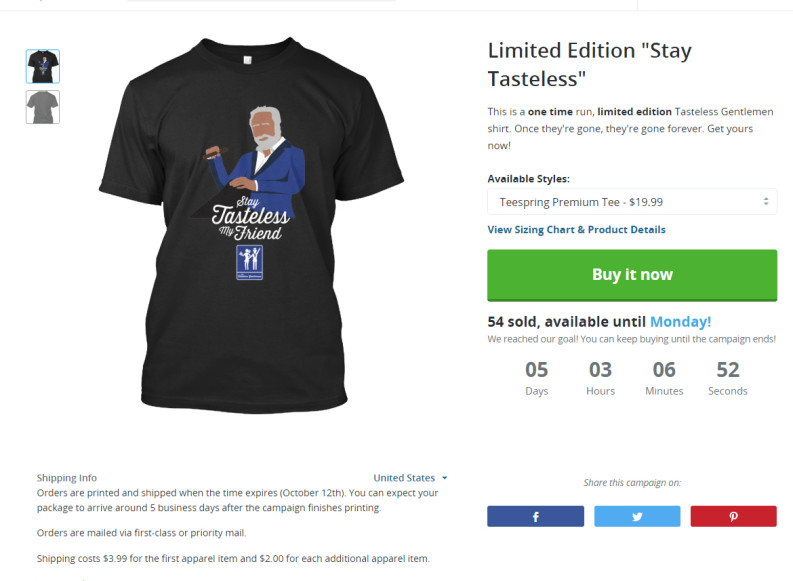793x581 pixels.
Task: Click the Stay Tasteless My Friend graphic text
Action: [250, 217]
